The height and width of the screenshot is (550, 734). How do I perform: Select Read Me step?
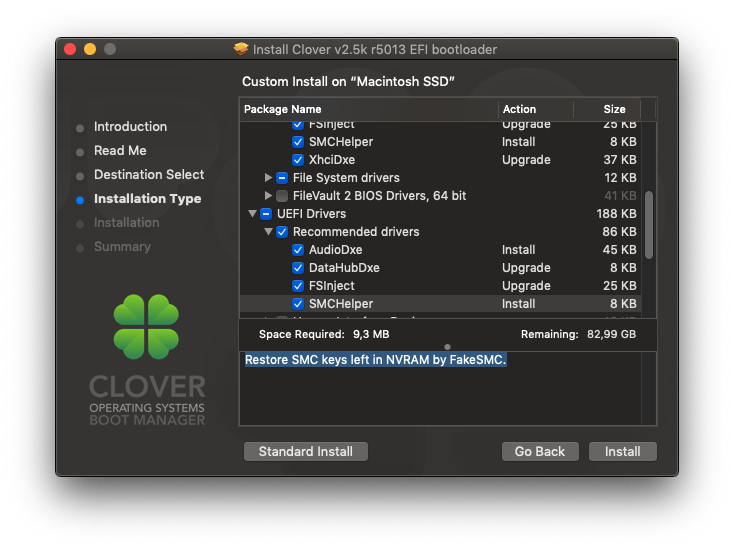(120, 150)
